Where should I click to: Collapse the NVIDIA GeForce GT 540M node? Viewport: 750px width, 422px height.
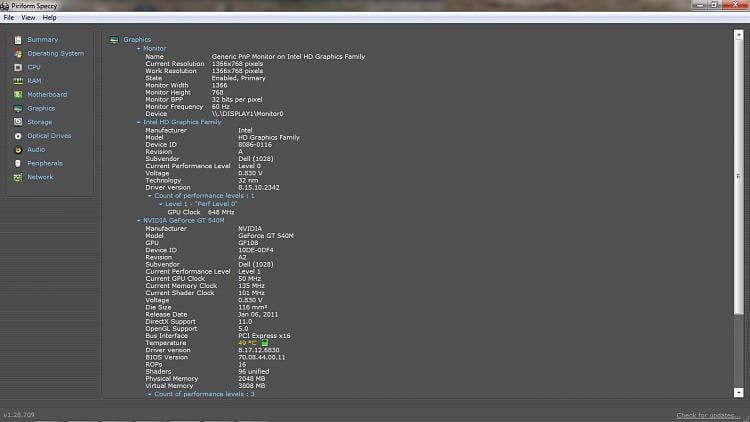[x=139, y=221]
